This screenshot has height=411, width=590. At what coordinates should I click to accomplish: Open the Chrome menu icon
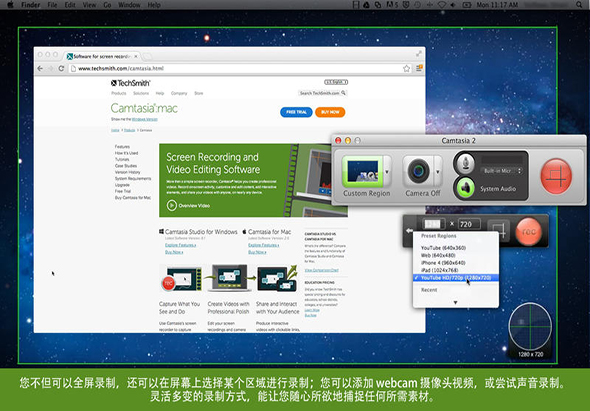tap(419, 68)
